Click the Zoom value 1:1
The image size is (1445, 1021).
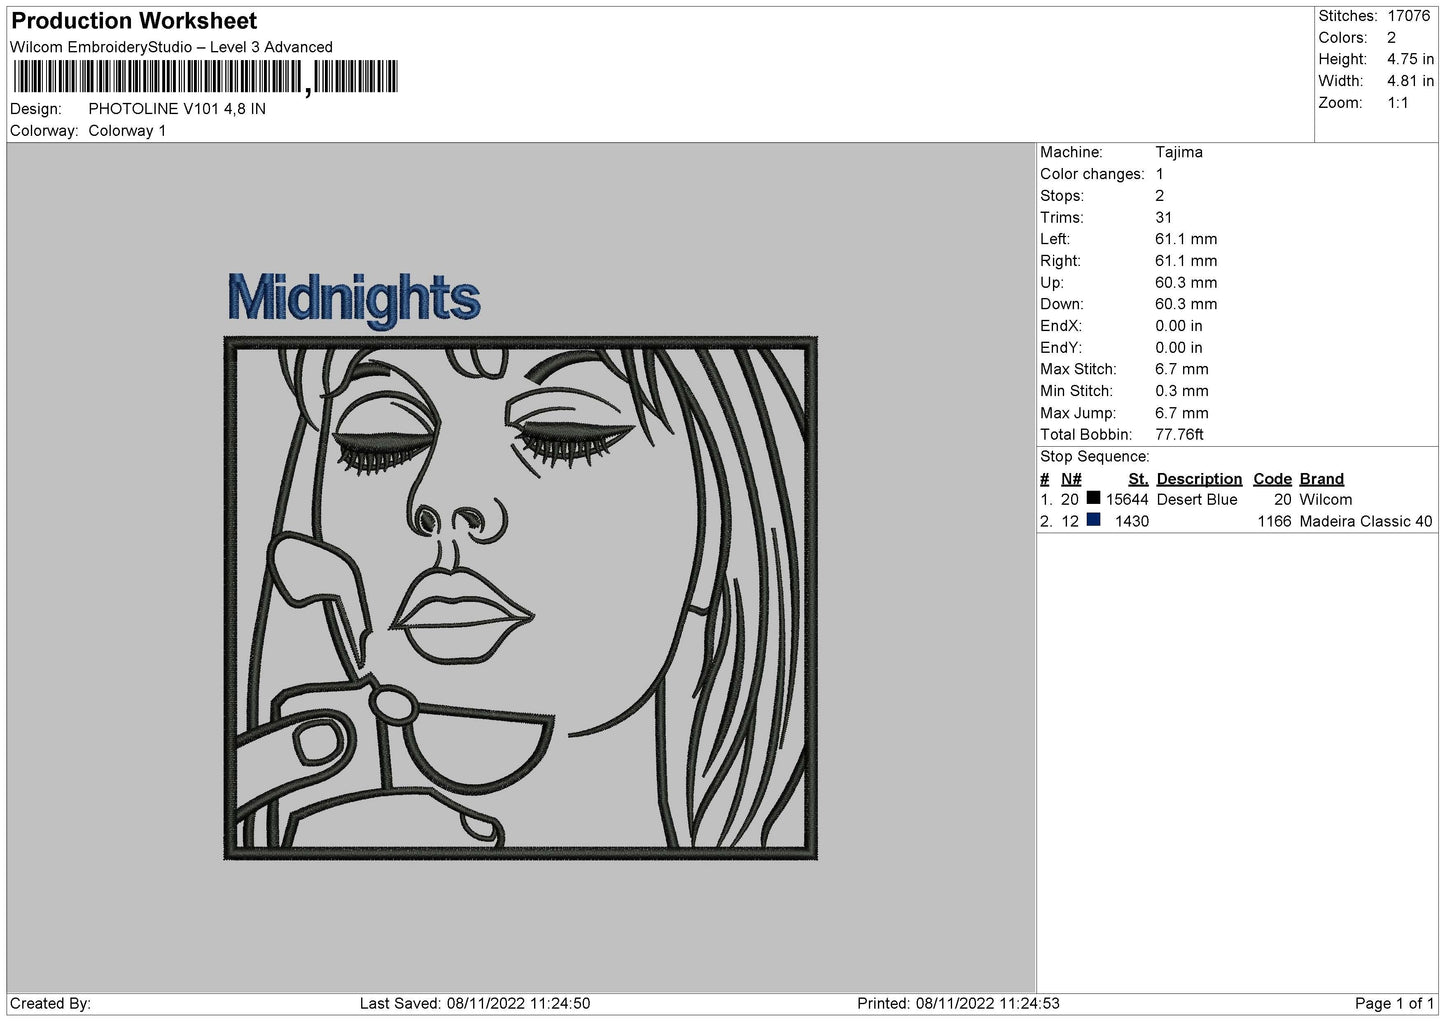[x=1397, y=103]
